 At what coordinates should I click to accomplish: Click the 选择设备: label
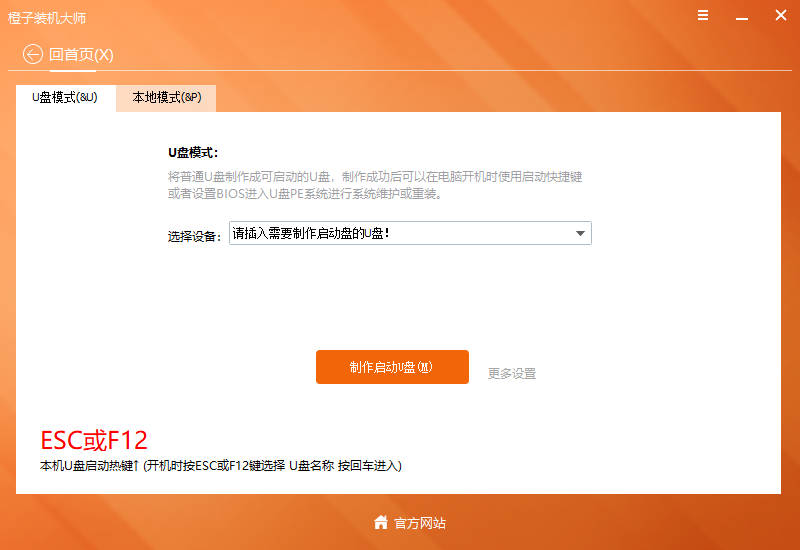click(x=194, y=236)
